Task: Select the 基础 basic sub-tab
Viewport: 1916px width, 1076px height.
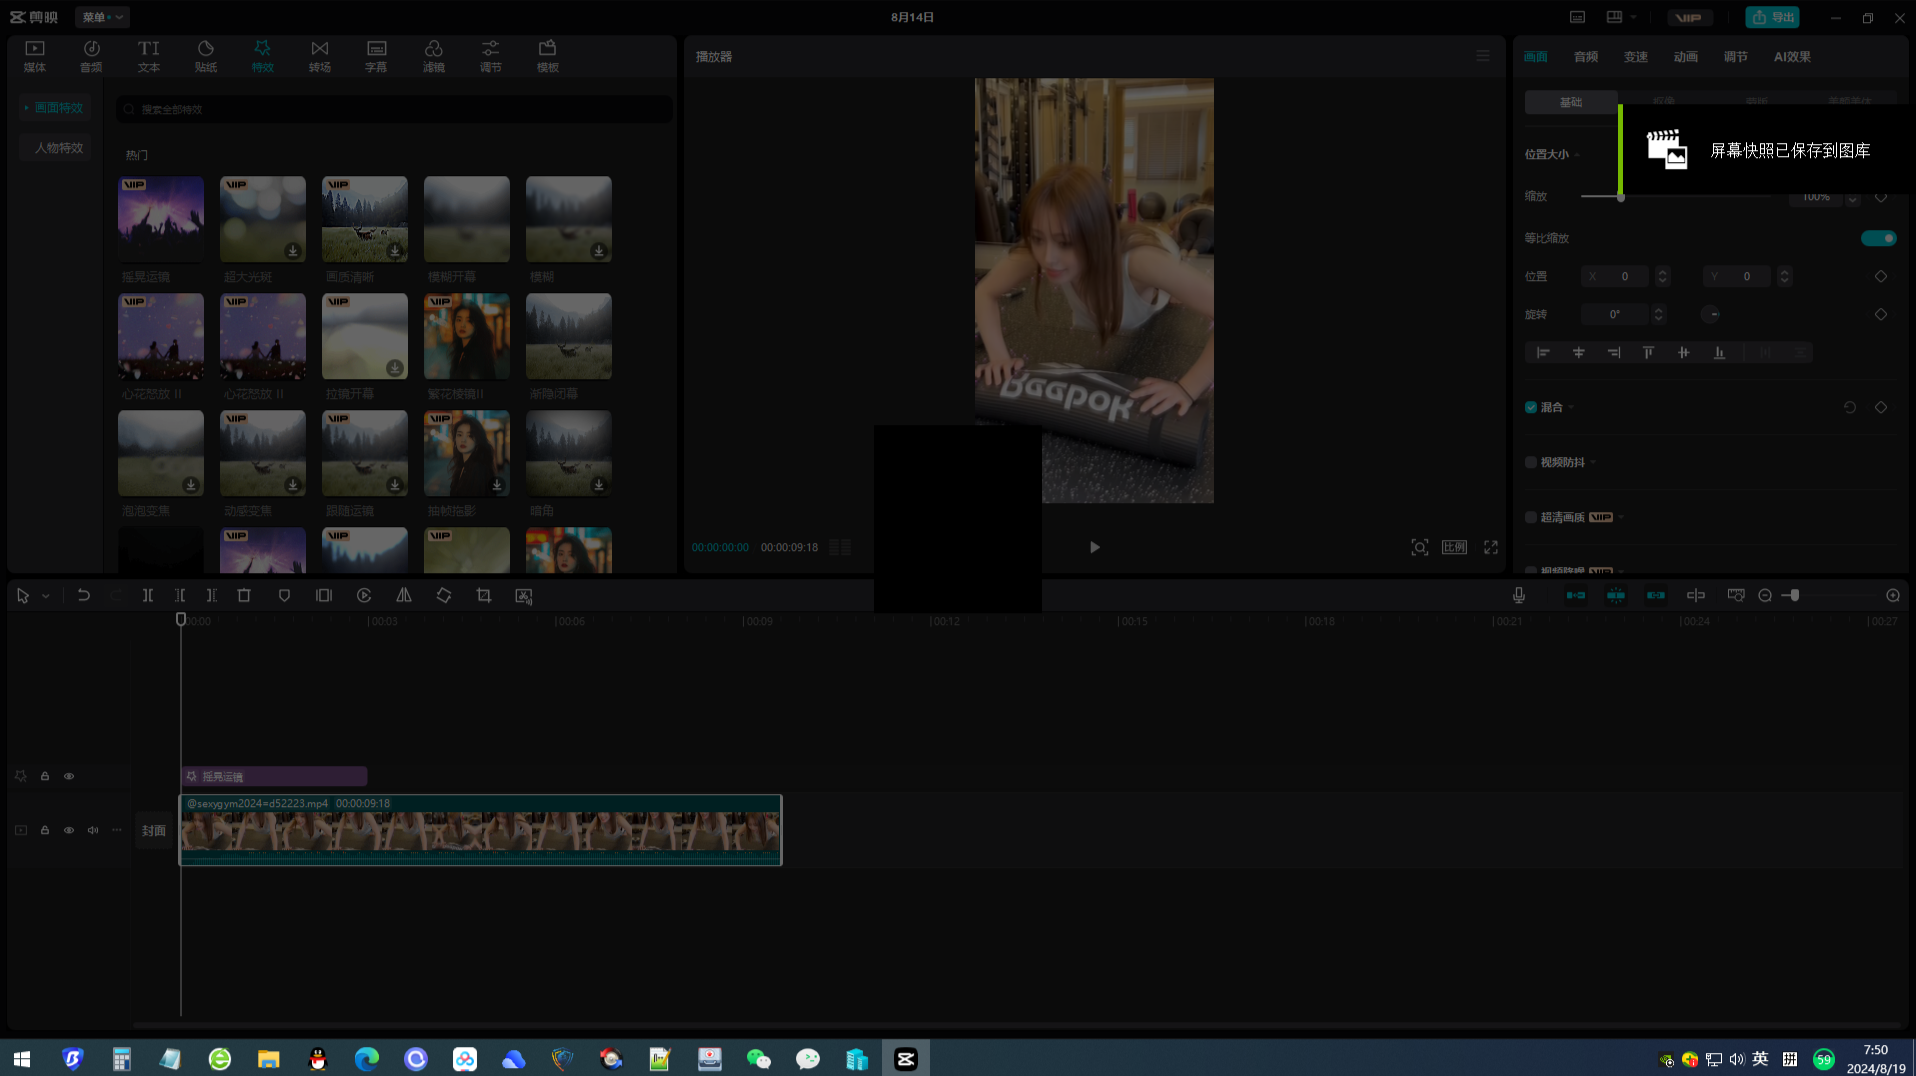Action: (1571, 102)
